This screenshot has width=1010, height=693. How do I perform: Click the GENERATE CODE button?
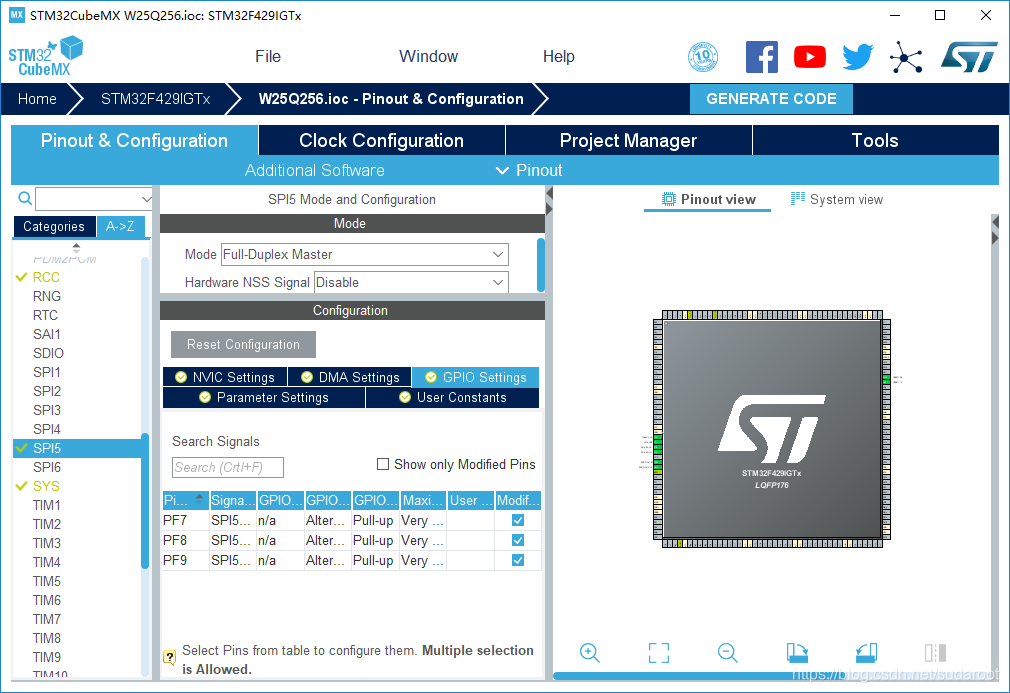(x=771, y=99)
